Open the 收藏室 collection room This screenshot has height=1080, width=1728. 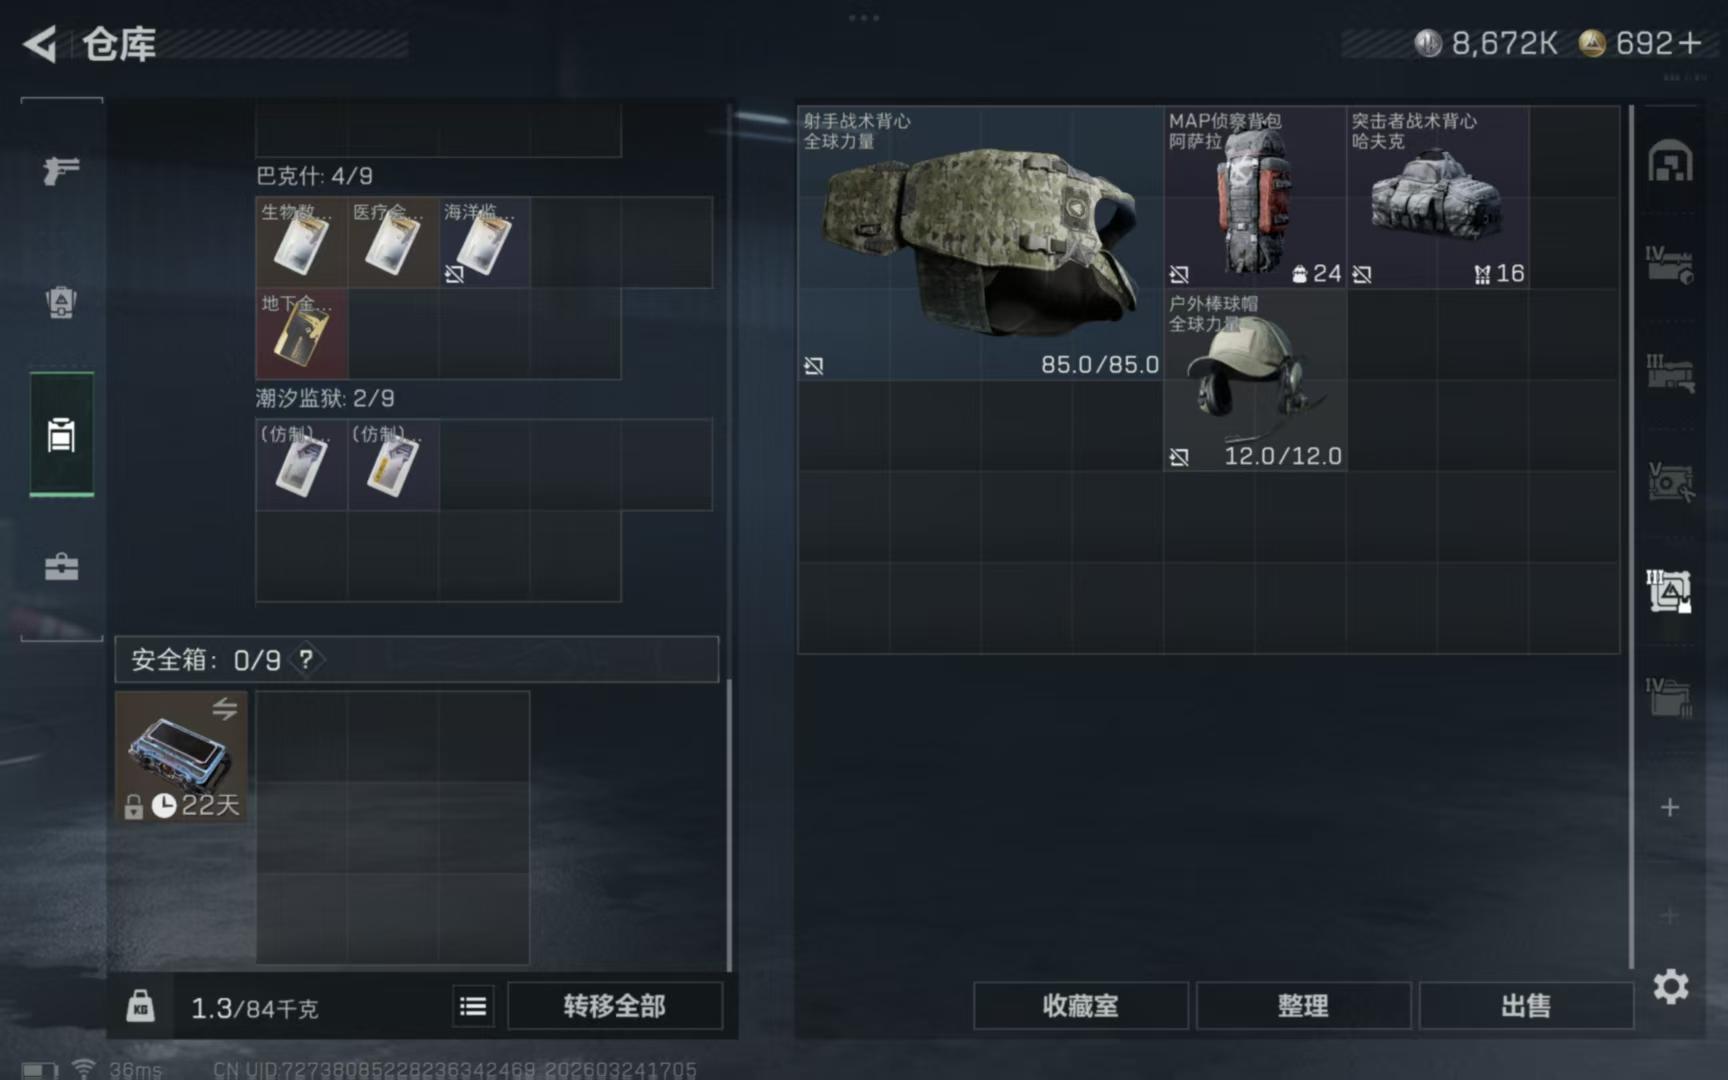tap(1080, 1006)
